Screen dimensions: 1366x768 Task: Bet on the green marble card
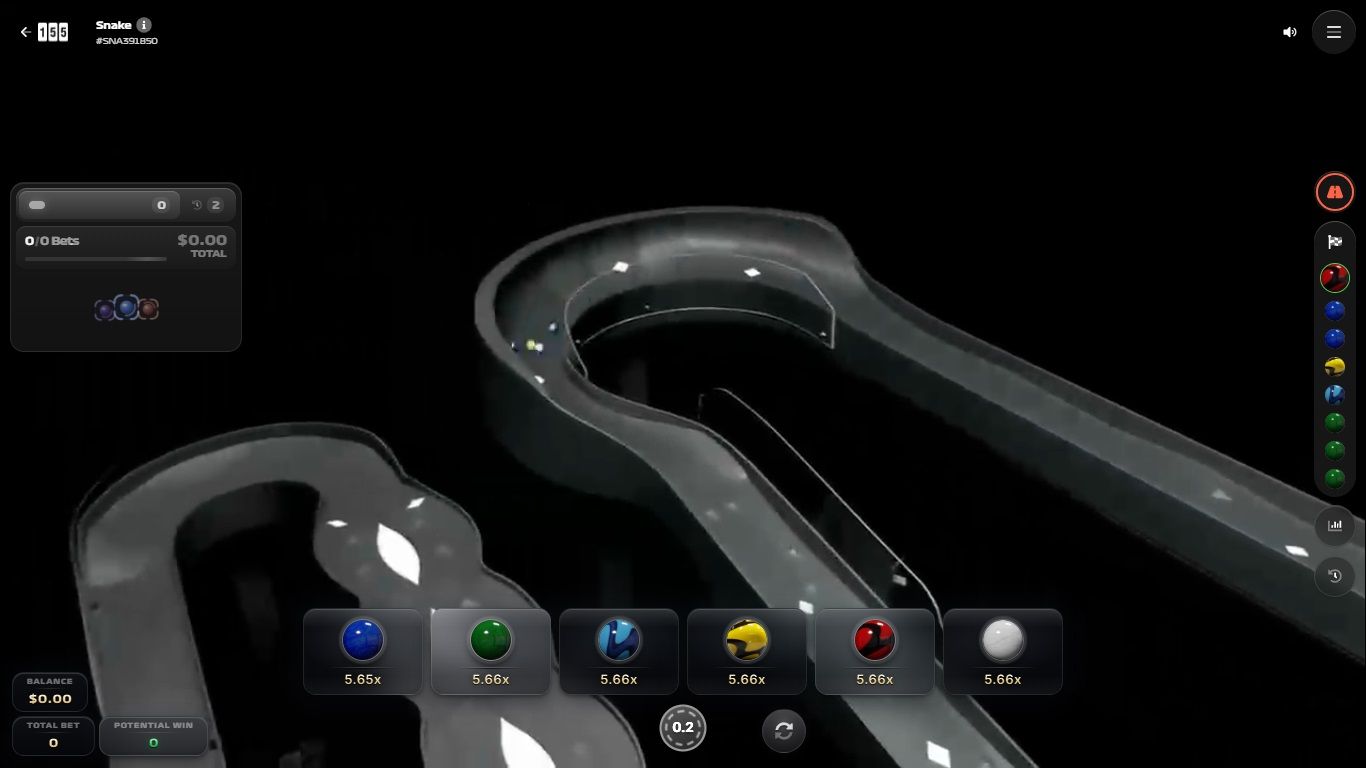coord(491,651)
